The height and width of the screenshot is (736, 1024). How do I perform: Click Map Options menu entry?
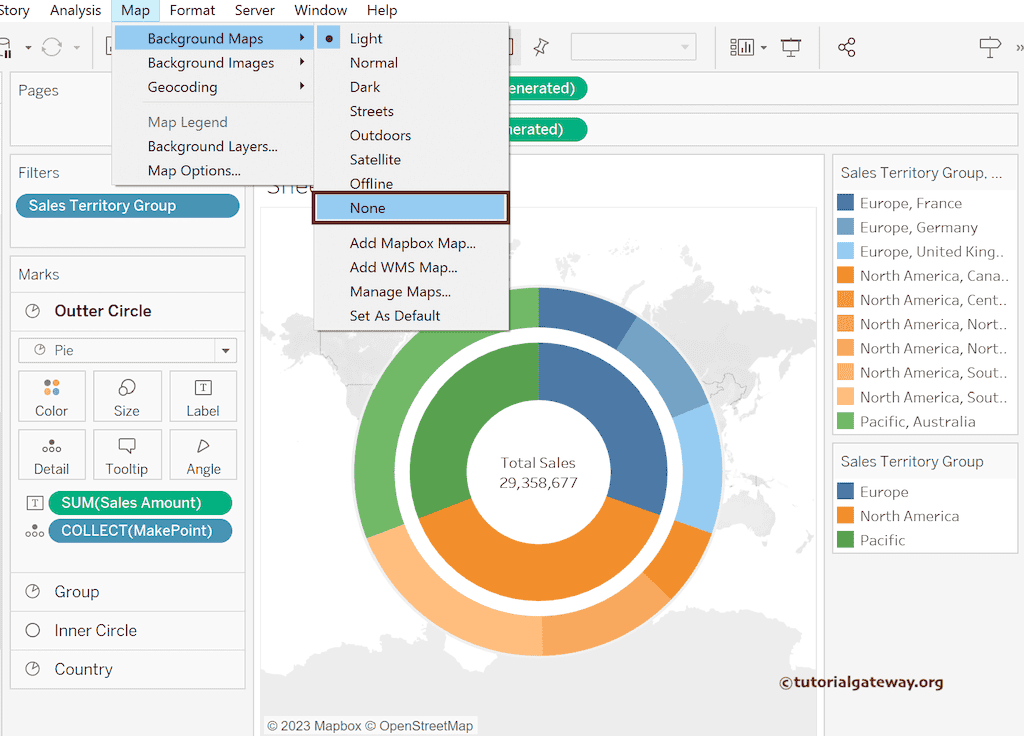pyautogui.click(x=194, y=170)
